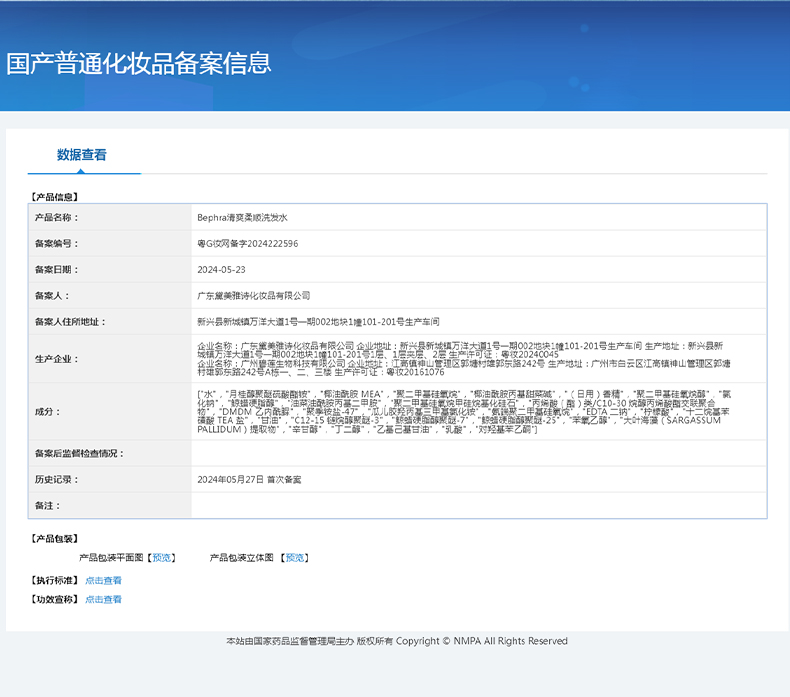Click the 【产品包装】 section header

(x=54, y=539)
